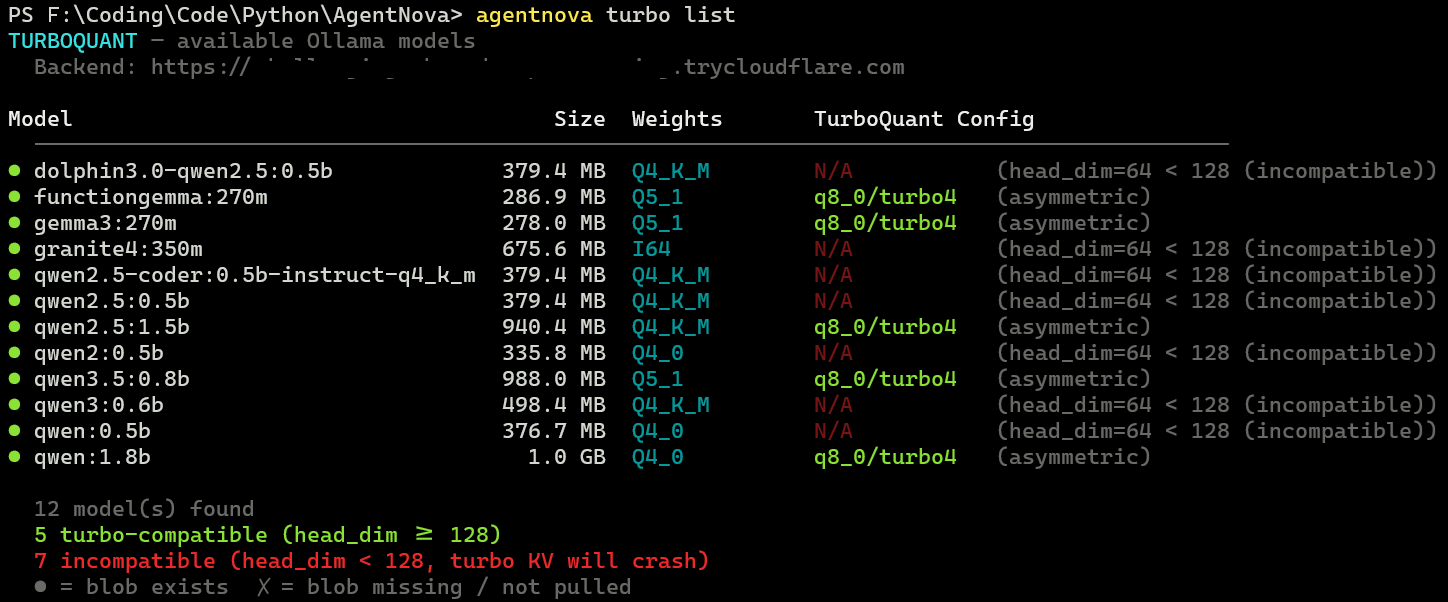Screen dimensions: 1448x602
Task: Click the 'Weights' column header
Action: click(677, 119)
